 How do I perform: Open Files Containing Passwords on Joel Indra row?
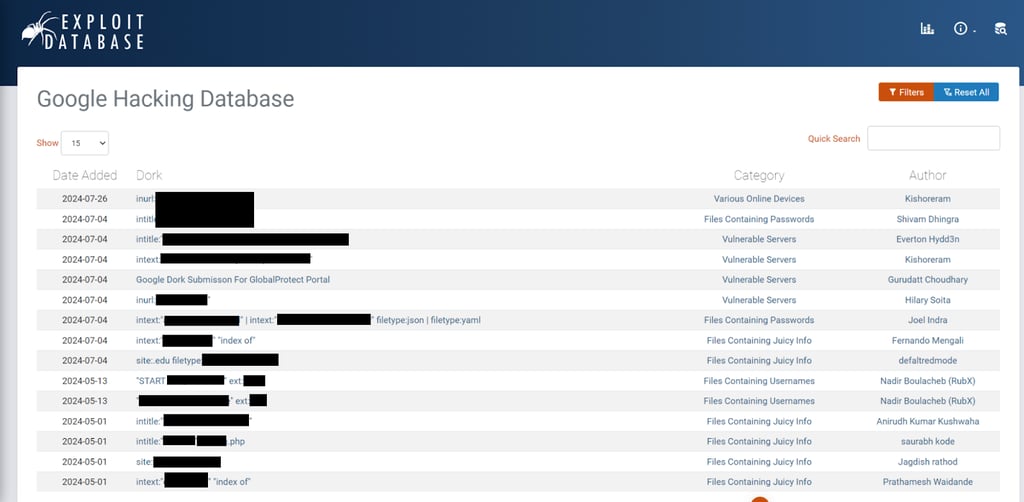point(759,320)
